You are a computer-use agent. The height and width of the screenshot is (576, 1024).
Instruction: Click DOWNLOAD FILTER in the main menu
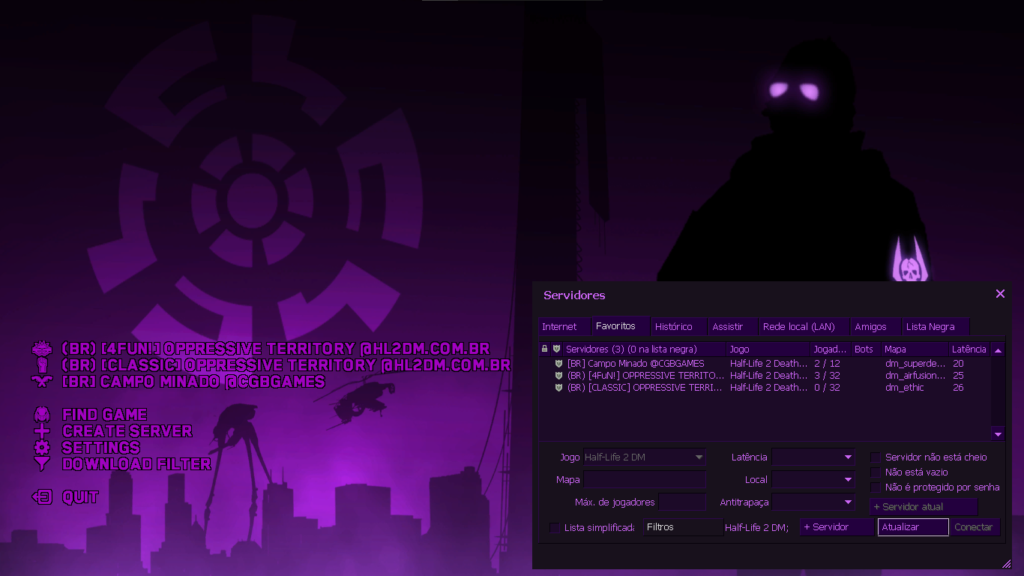tap(137, 464)
